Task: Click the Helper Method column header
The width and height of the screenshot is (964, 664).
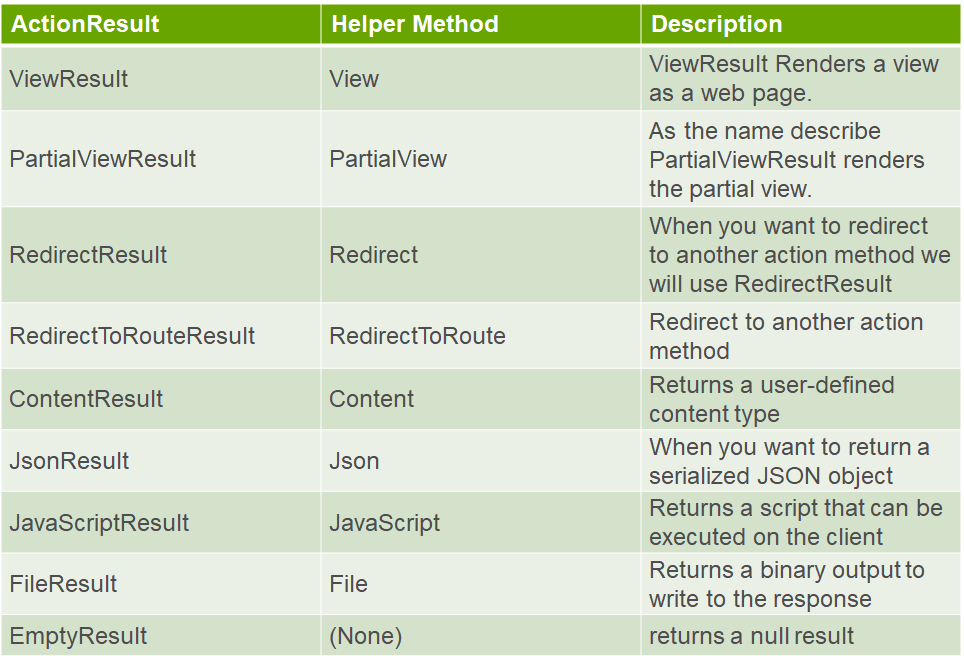Action: pyautogui.click(x=481, y=24)
